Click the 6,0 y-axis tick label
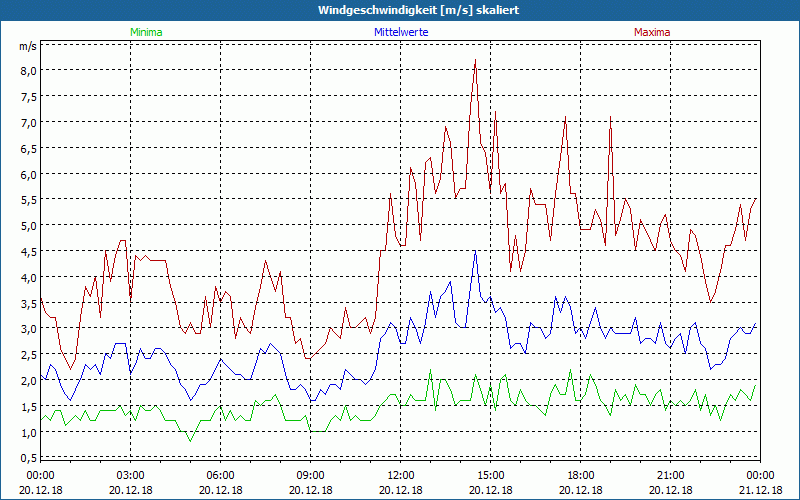Viewport: 800px width, 500px height. point(29,175)
